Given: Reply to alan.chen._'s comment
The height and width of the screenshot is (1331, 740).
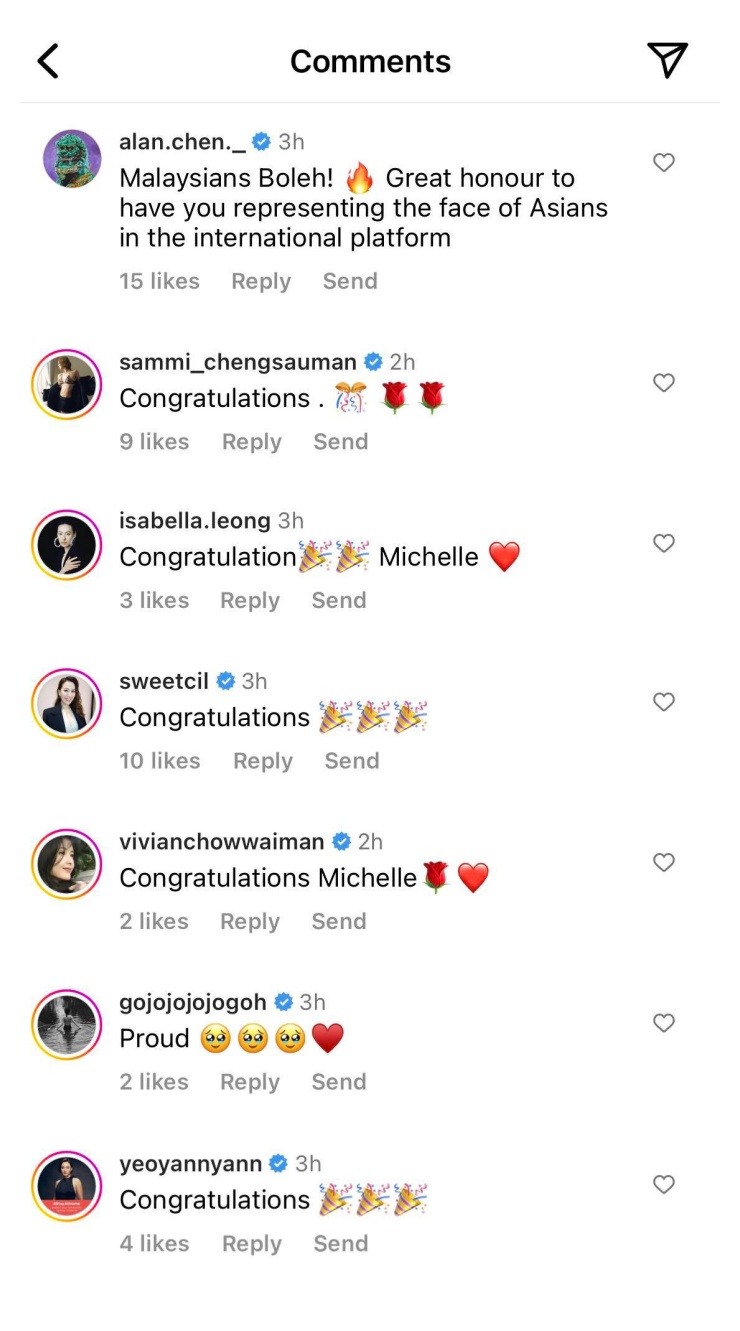Looking at the screenshot, I should [260, 282].
